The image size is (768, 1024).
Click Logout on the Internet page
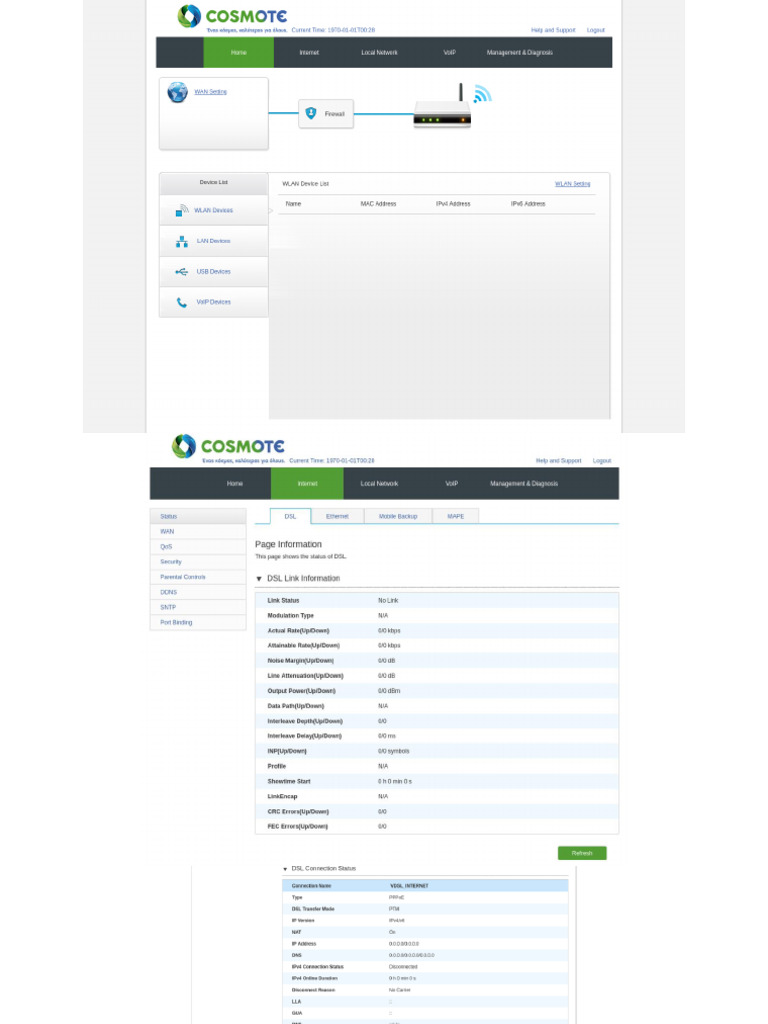click(x=602, y=460)
